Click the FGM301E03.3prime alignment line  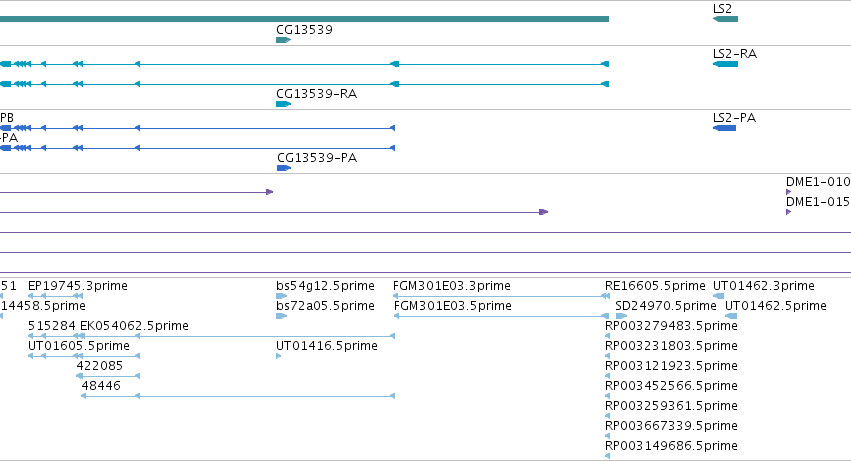pos(501,296)
